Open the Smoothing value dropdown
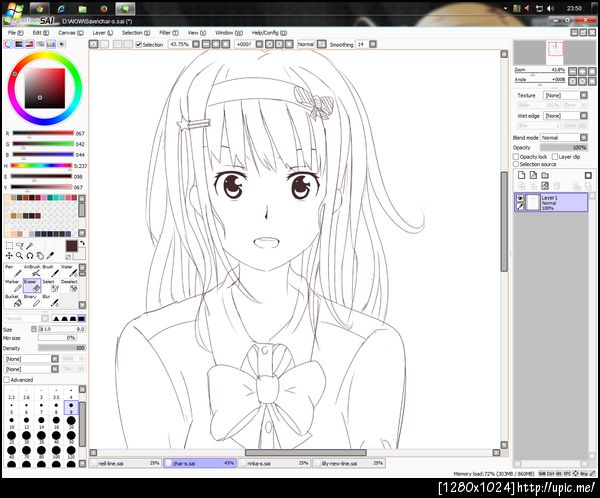This screenshot has width=600, height=498. tap(373, 44)
